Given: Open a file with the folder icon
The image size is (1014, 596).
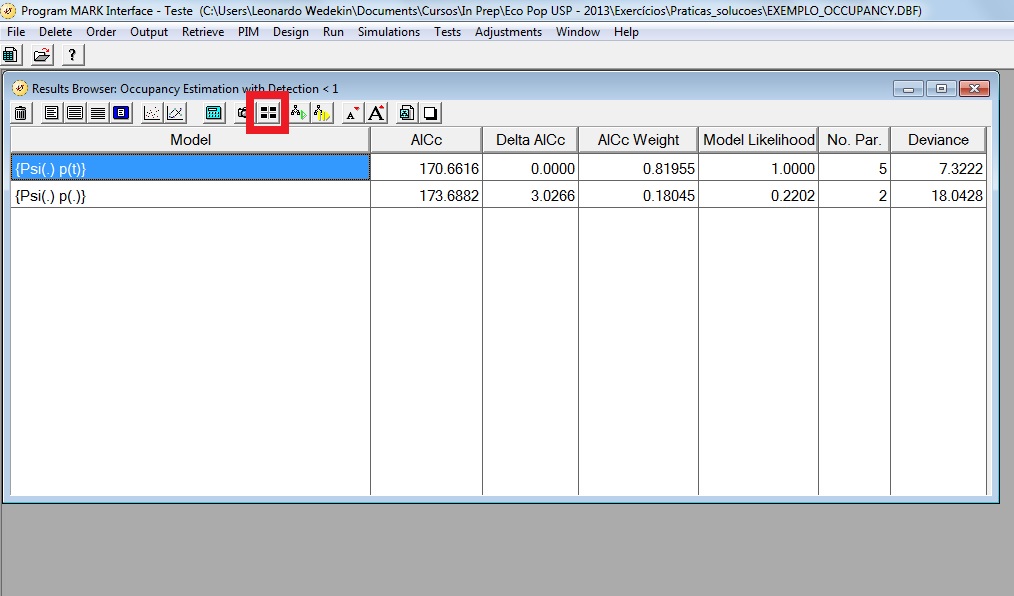Looking at the screenshot, I should pos(41,55).
